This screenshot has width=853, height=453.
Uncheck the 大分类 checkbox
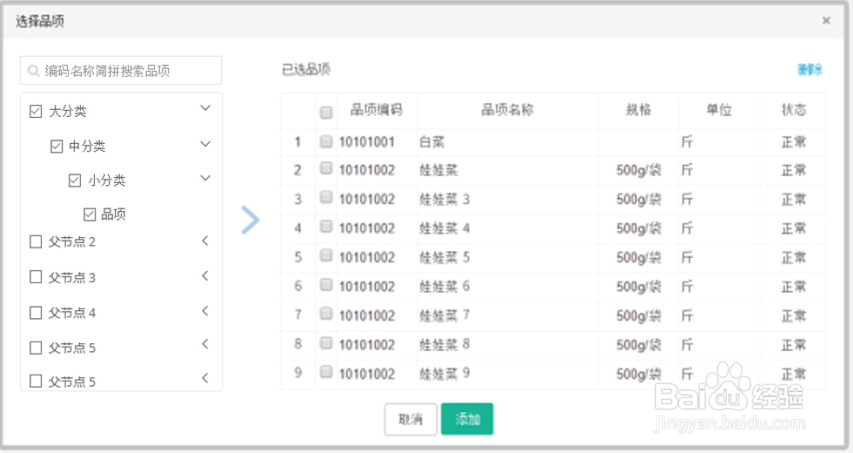click(36, 111)
